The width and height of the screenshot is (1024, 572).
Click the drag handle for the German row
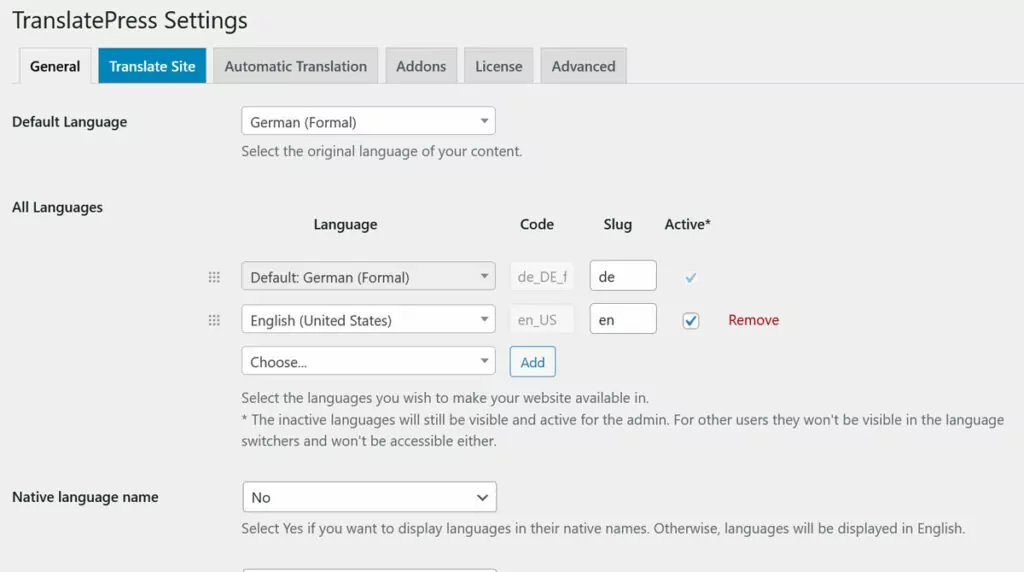tap(214, 277)
